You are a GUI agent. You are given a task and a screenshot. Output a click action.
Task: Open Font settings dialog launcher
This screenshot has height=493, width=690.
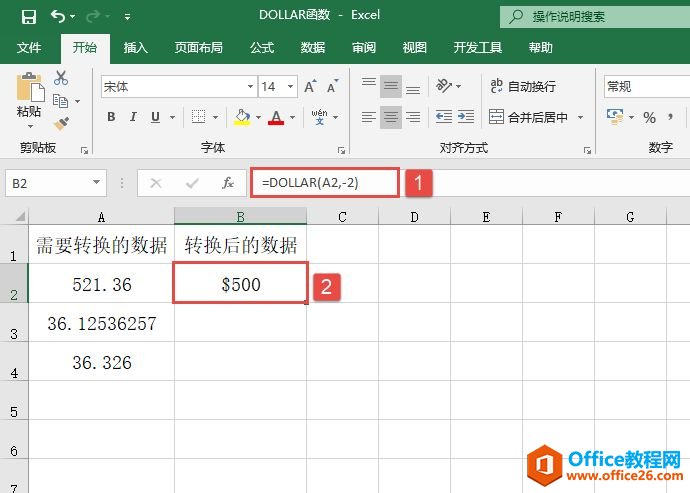[341, 150]
